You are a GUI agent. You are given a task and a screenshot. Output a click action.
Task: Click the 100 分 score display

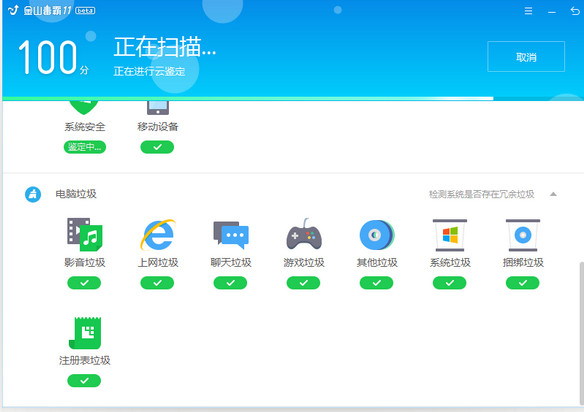click(x=53, y=57)
